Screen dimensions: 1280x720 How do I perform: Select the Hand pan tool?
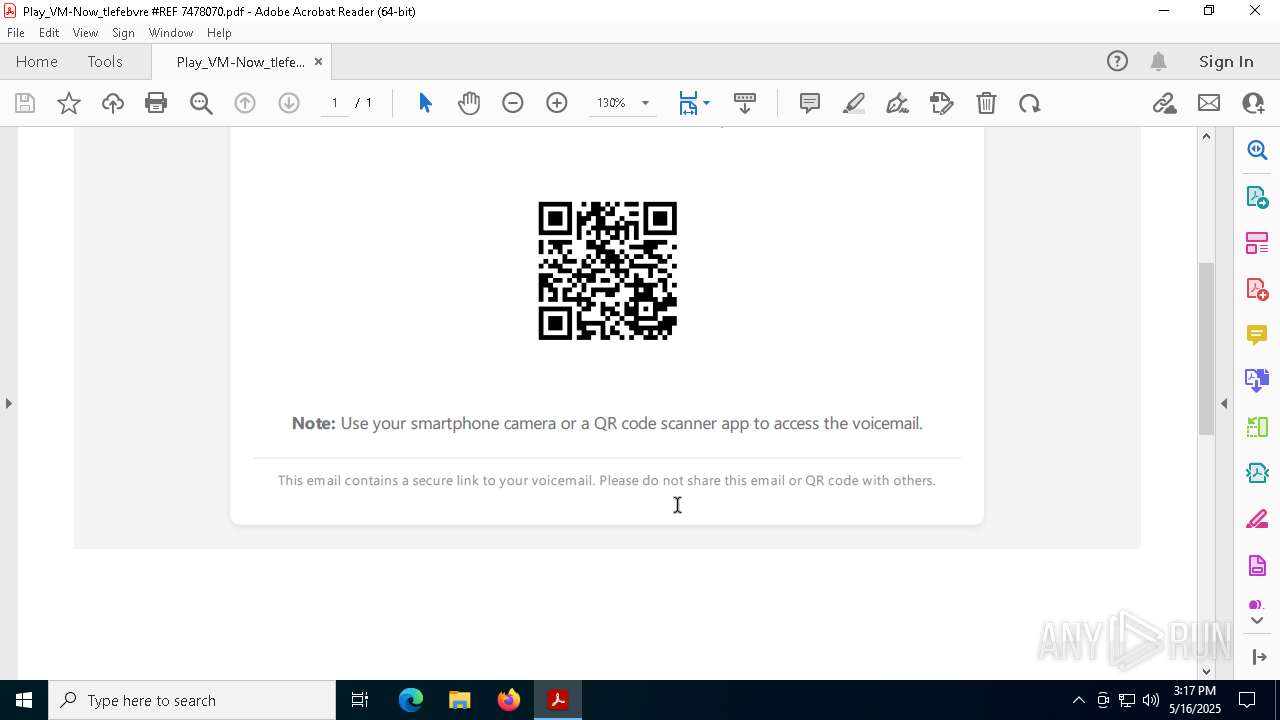(x=469, y=103)
